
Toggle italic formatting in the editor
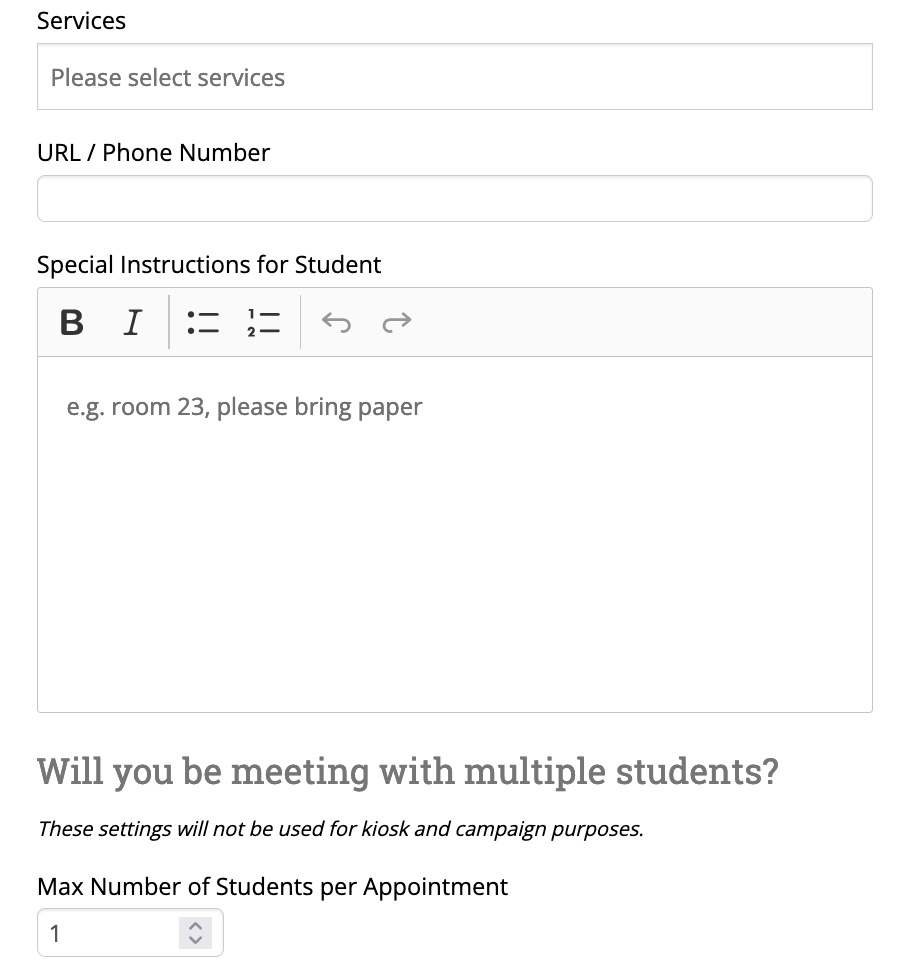click(132, 322)
